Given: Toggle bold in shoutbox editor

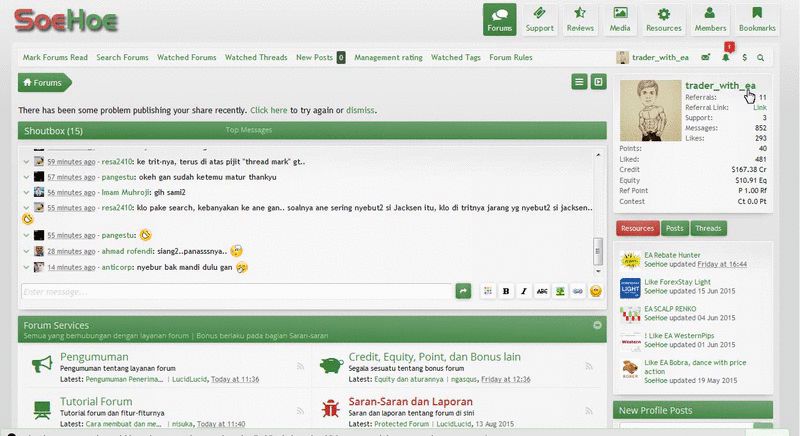Looking at the screenshot, I should click(x=507, y=291).
